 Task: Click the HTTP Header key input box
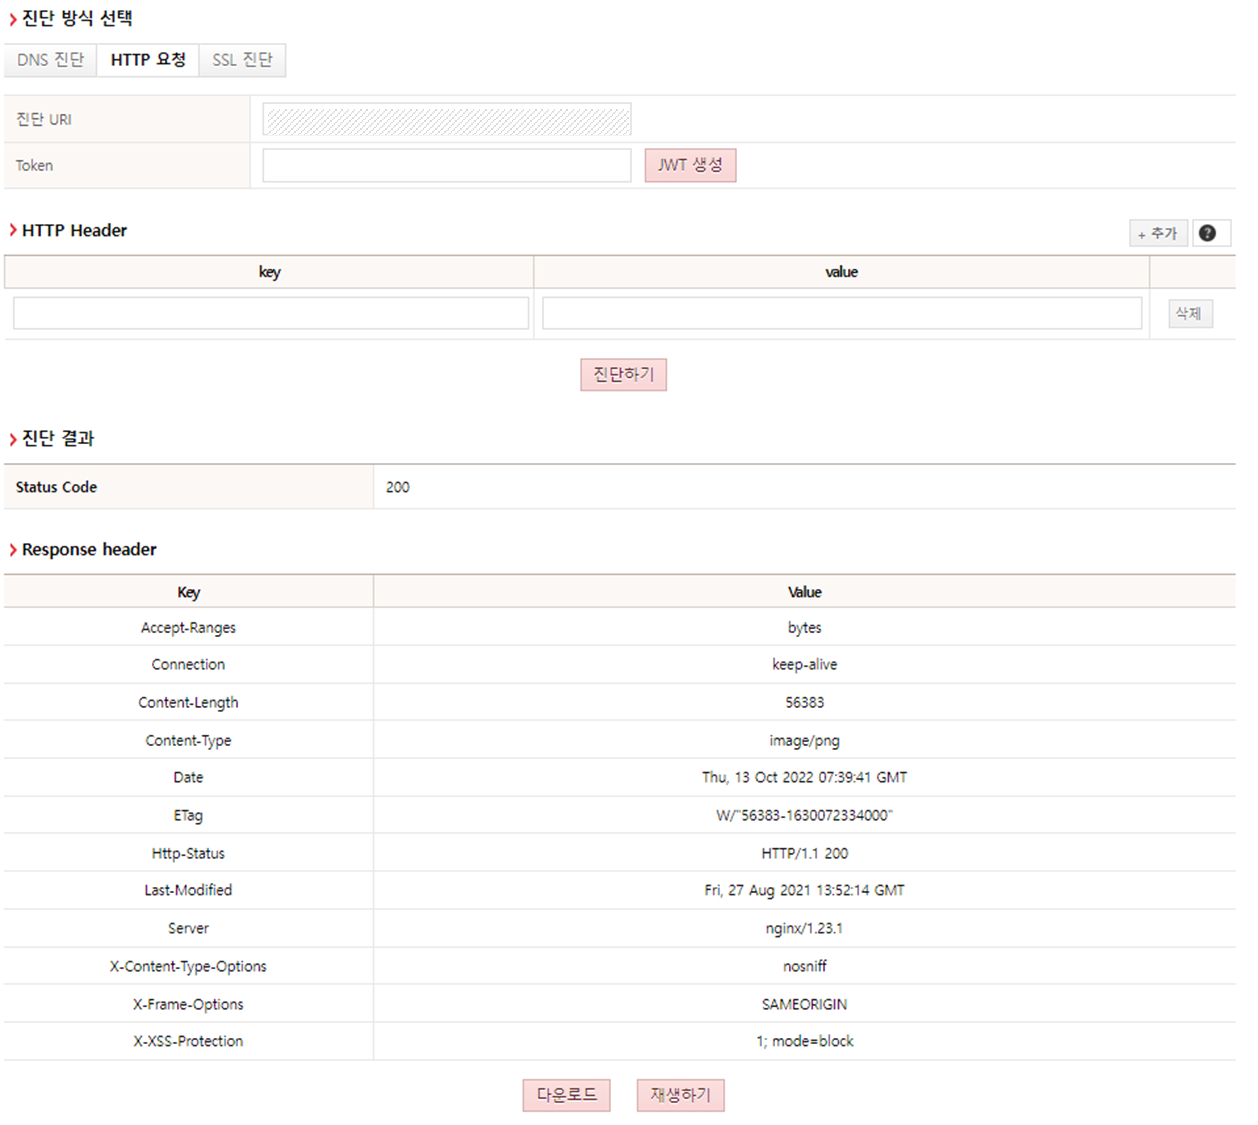[270, 313]
